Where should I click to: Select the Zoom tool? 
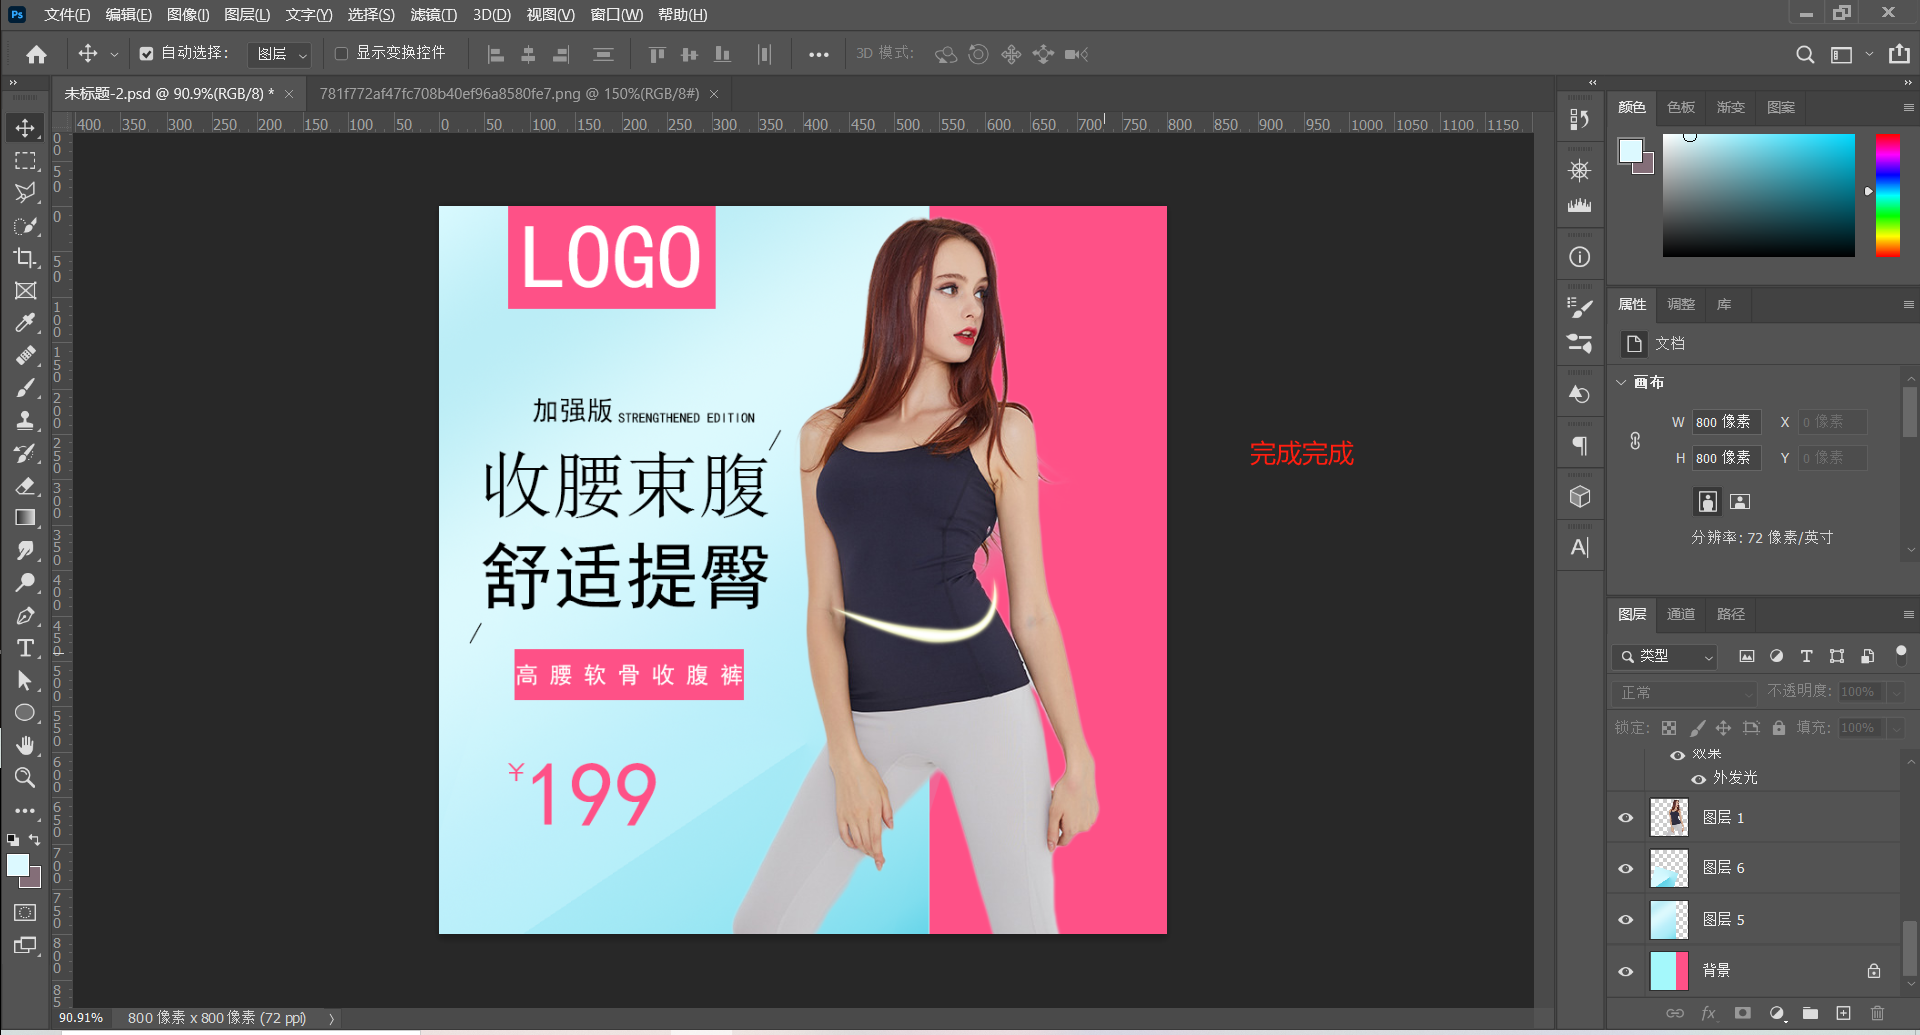[25, 777]
